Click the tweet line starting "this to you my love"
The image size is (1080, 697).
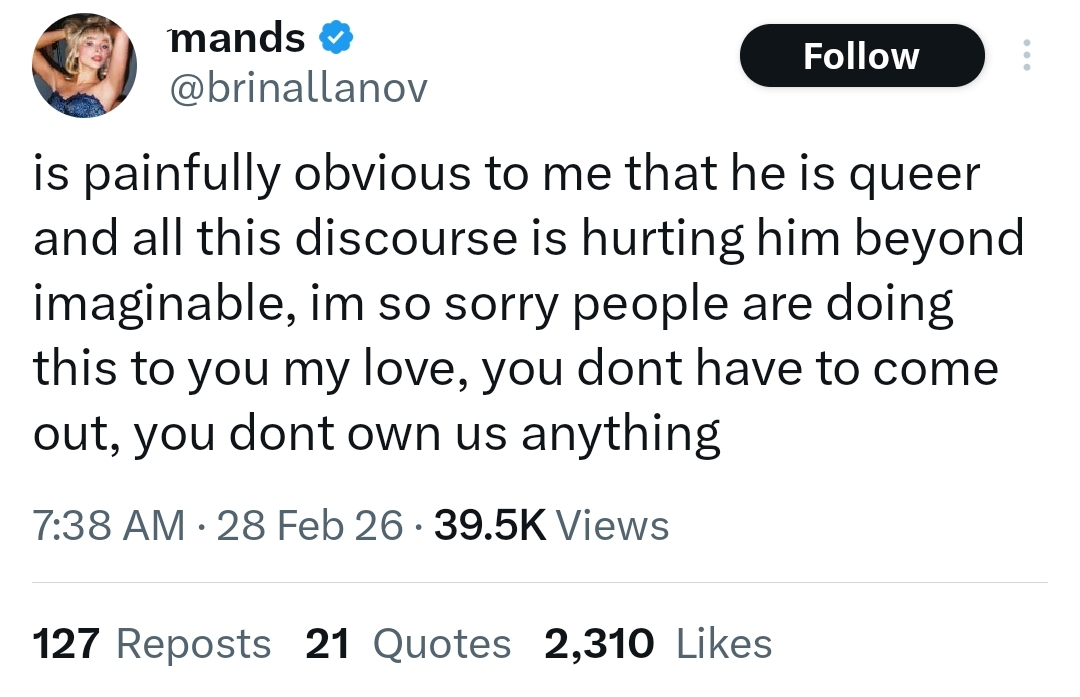pos(516,370)
